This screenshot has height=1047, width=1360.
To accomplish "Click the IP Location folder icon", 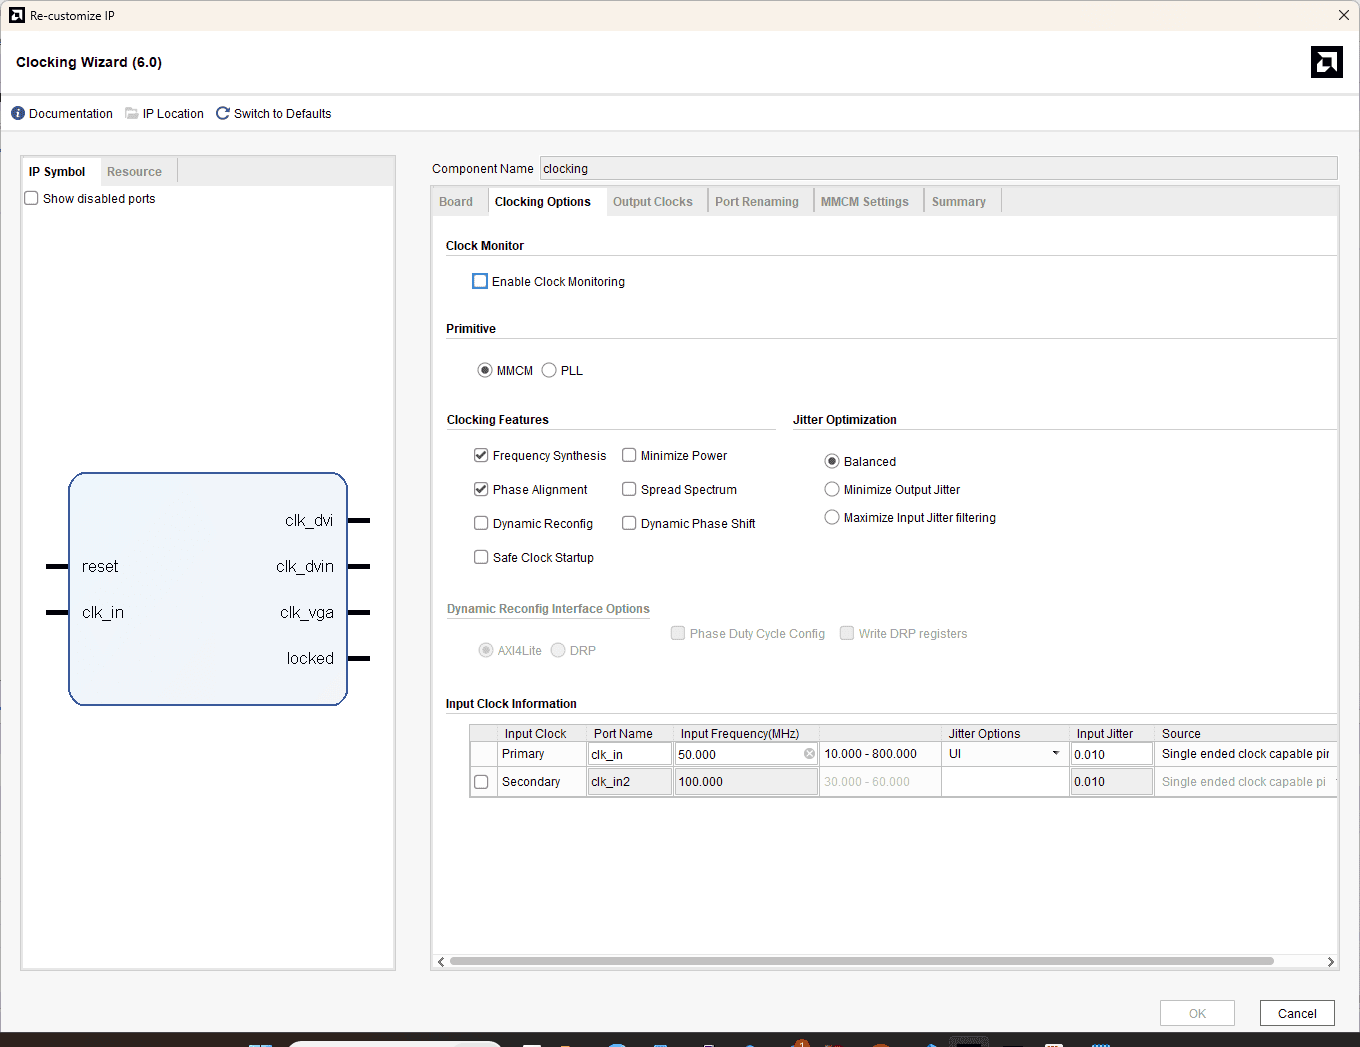I will (132, 113).
